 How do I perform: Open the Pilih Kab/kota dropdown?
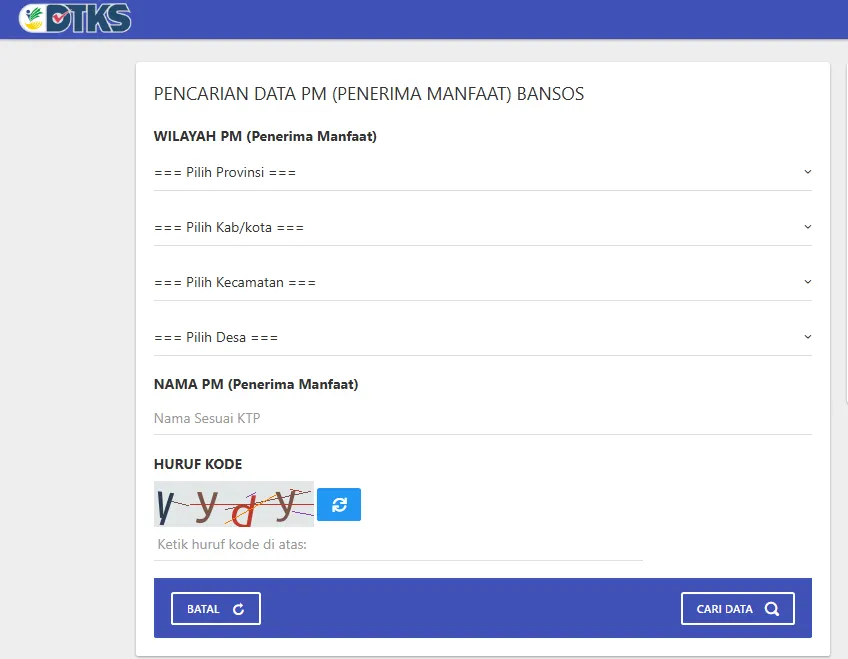(x=482, y=228)
